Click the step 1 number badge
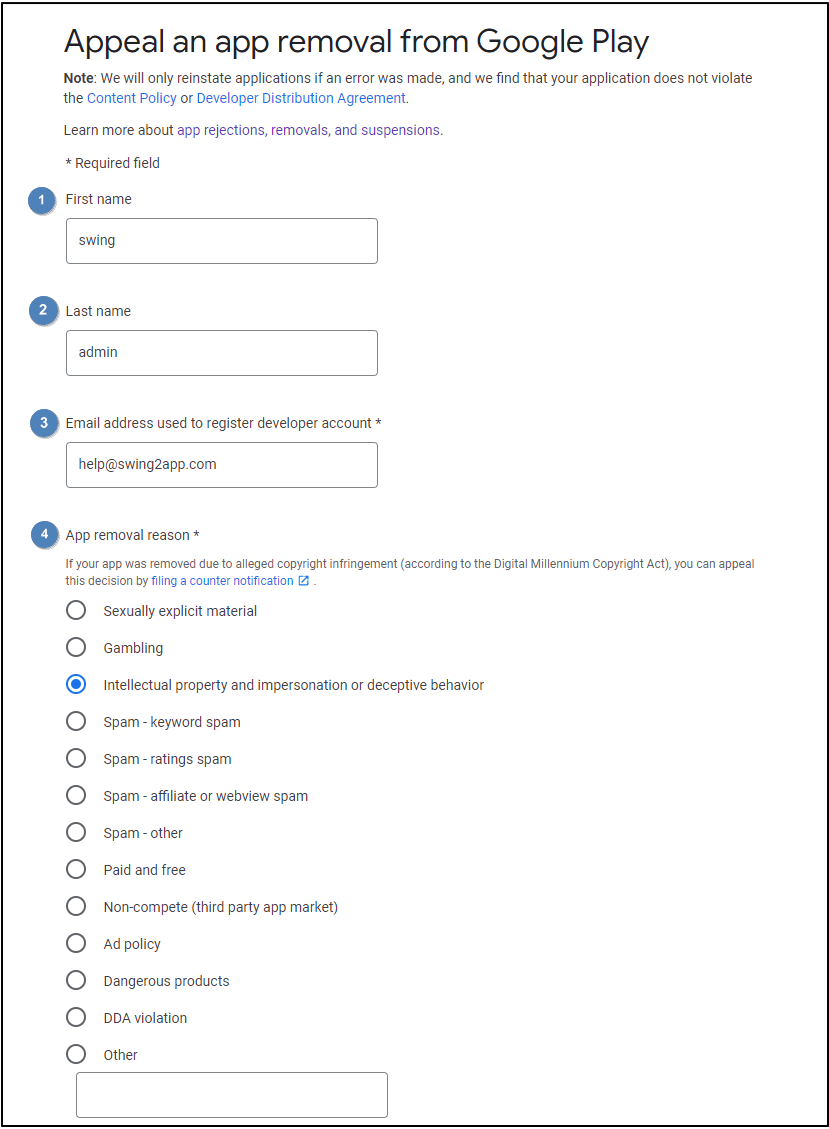This screenshot has width=829, height=1129. (41, 200)
